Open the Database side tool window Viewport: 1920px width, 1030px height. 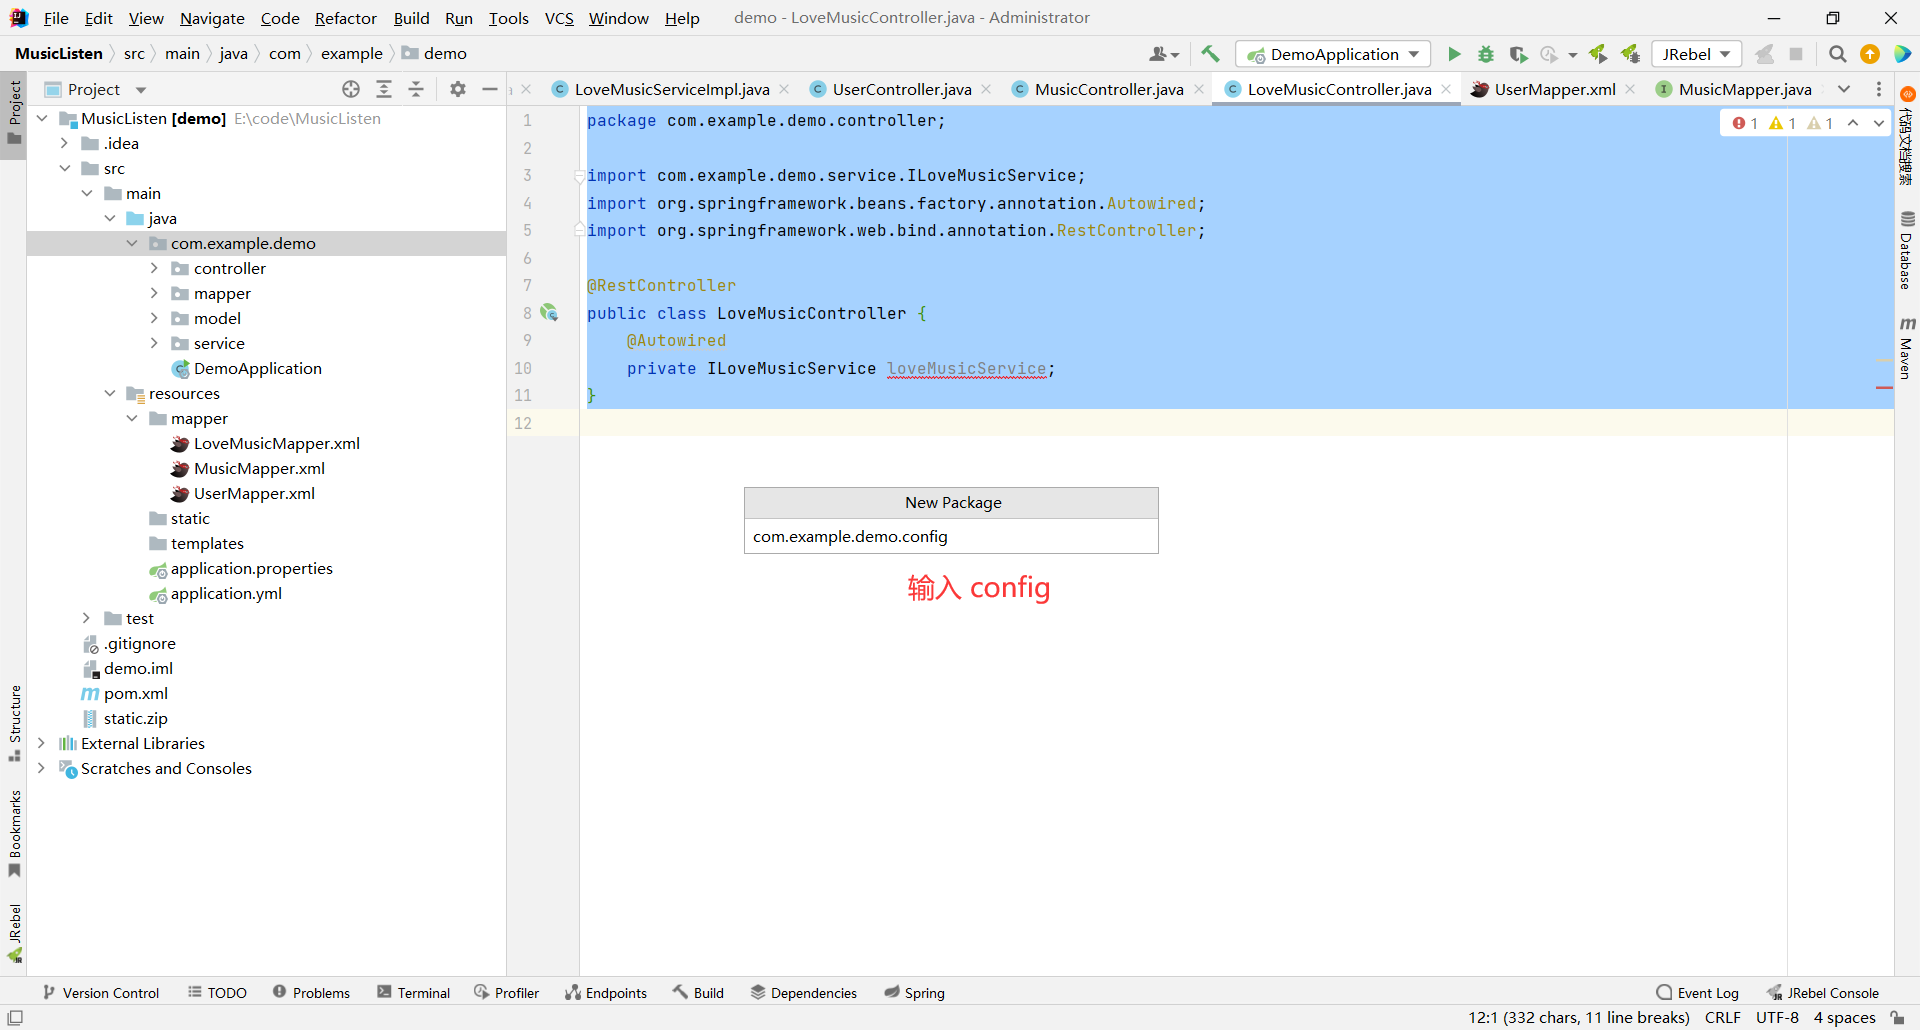[x=1907, y=250]
